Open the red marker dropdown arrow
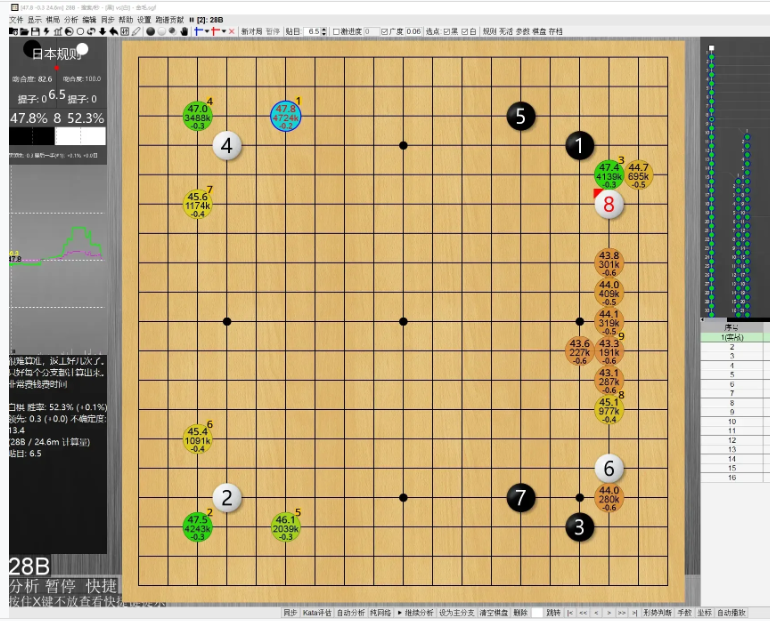The image size is (770, 621). pyautogui.click(x=223, y=32)
